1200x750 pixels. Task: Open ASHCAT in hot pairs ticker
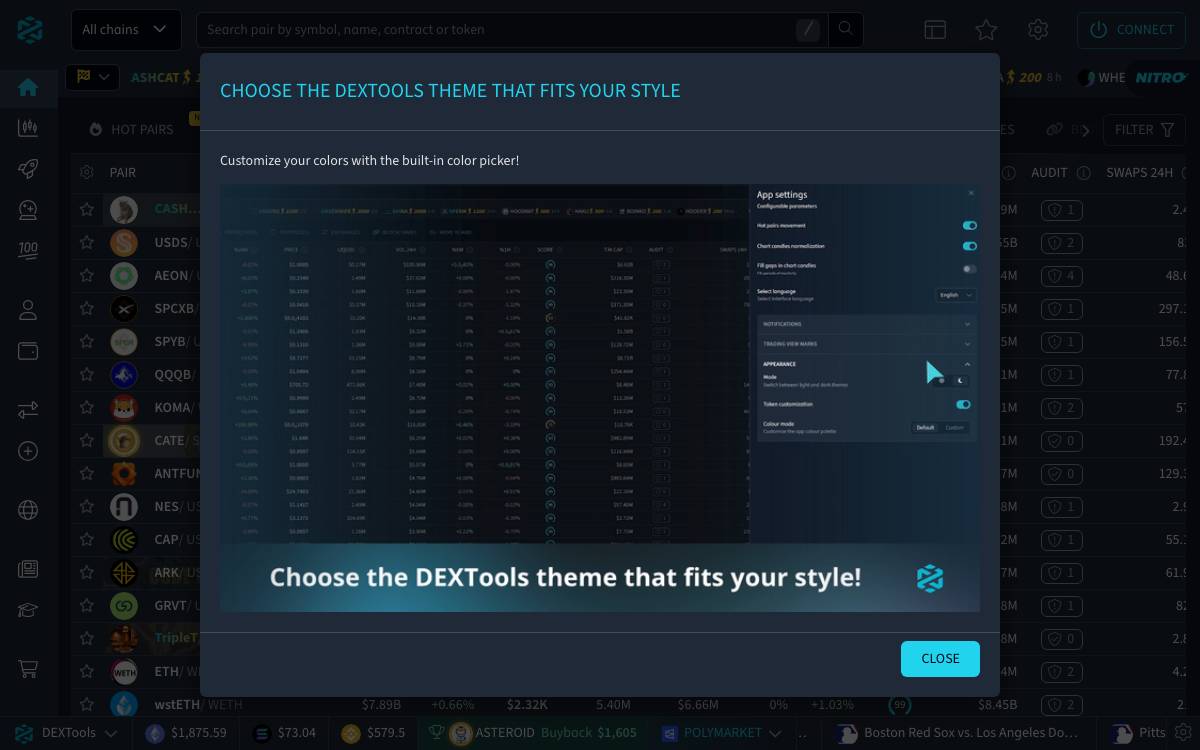[x=162, y=77]
